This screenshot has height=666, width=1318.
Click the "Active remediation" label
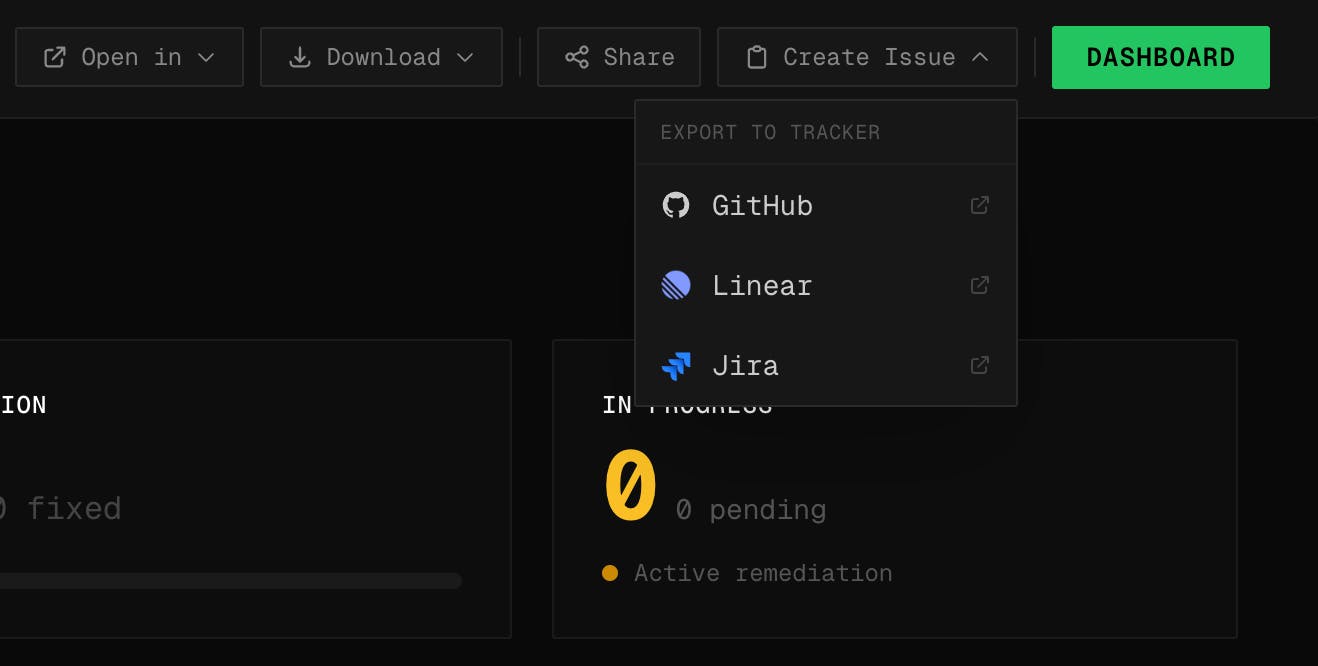click(x=763, y=573)
